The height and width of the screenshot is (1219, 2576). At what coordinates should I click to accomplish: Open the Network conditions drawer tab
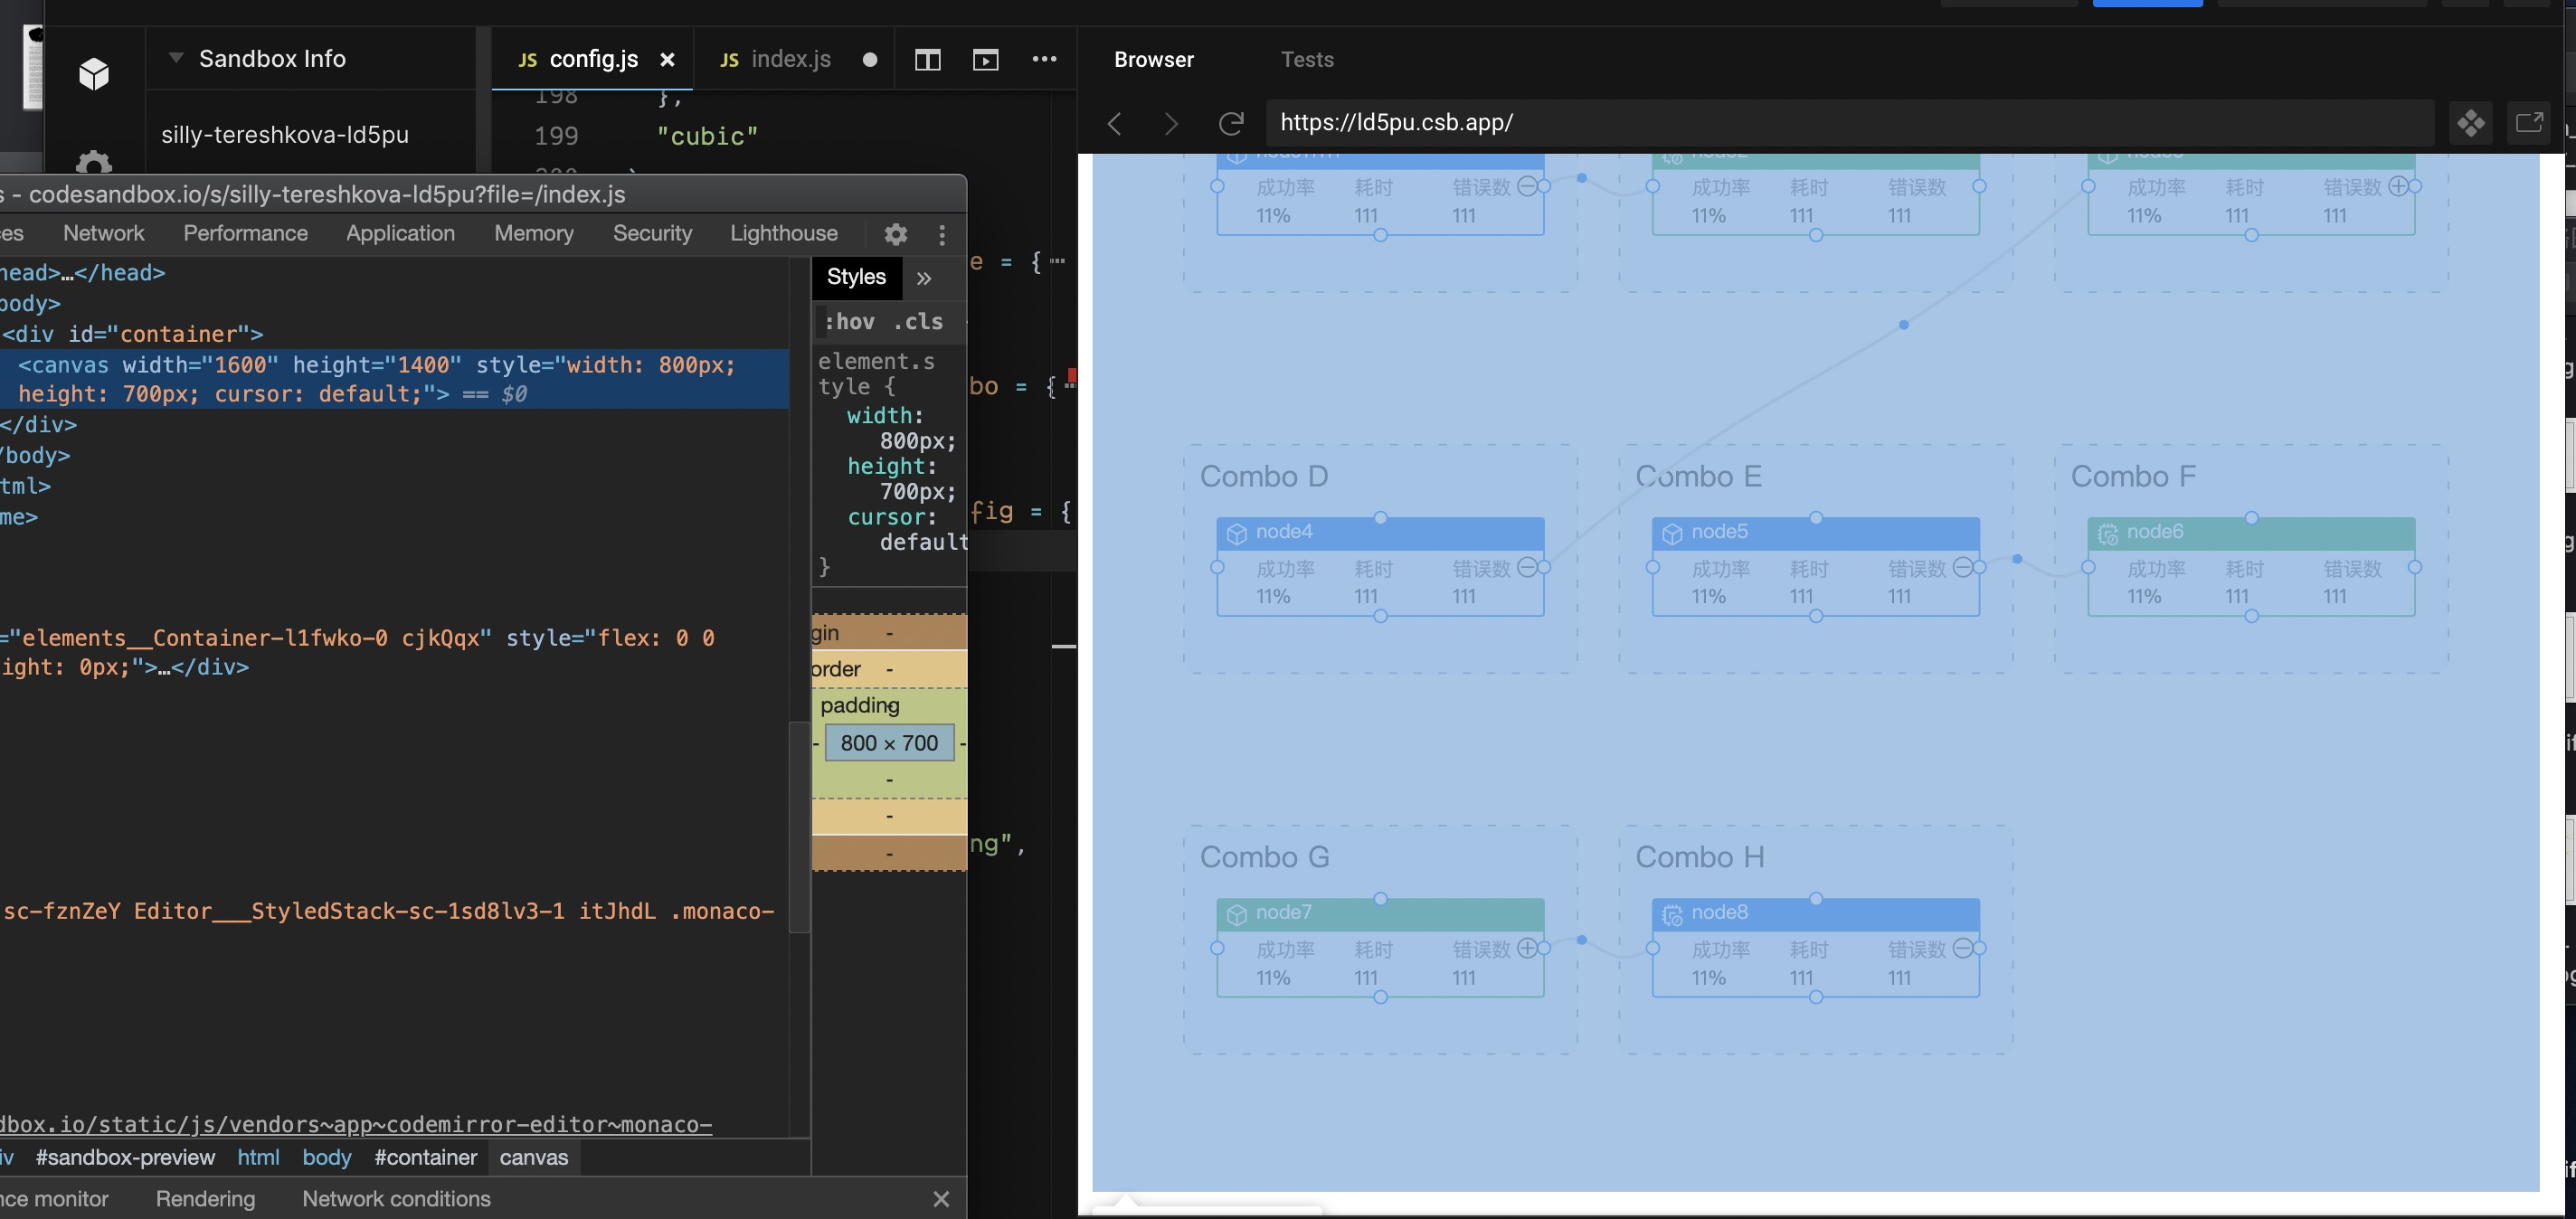click(x=396, y=1198)
